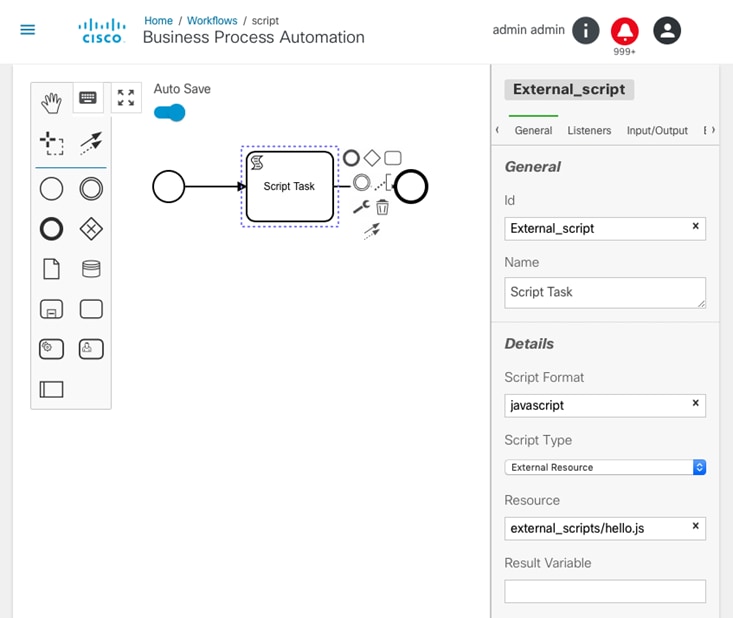The height and width of the screenshot is (618, 733).
Task: Select the gateway diamond in palette
Action: (91, 229)
